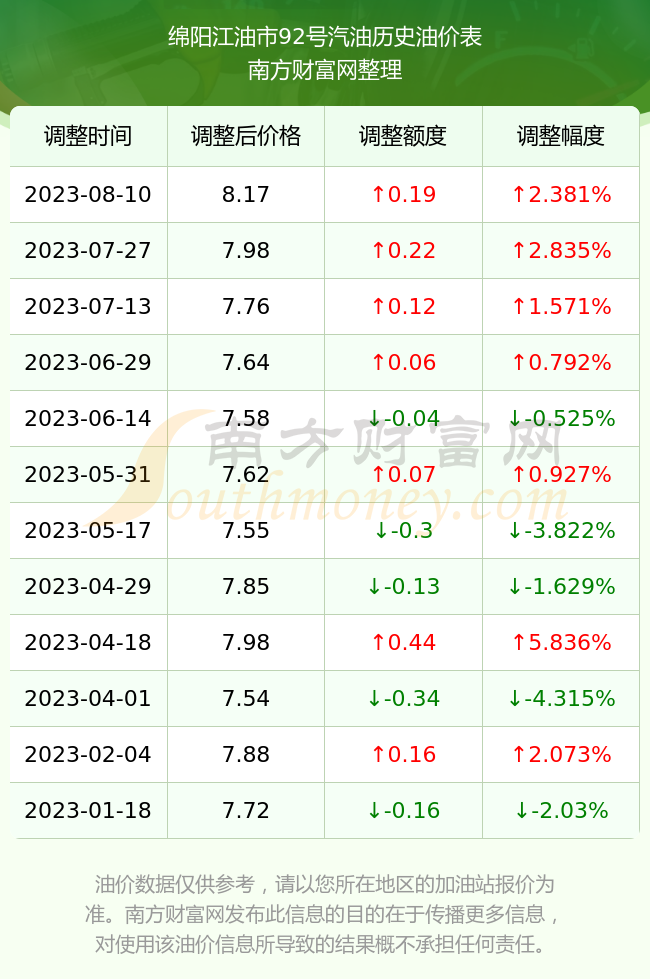Viewport: 650px width, 980px height.
Task: Click the 调整幅度 column header
Action: coord(561,136)
